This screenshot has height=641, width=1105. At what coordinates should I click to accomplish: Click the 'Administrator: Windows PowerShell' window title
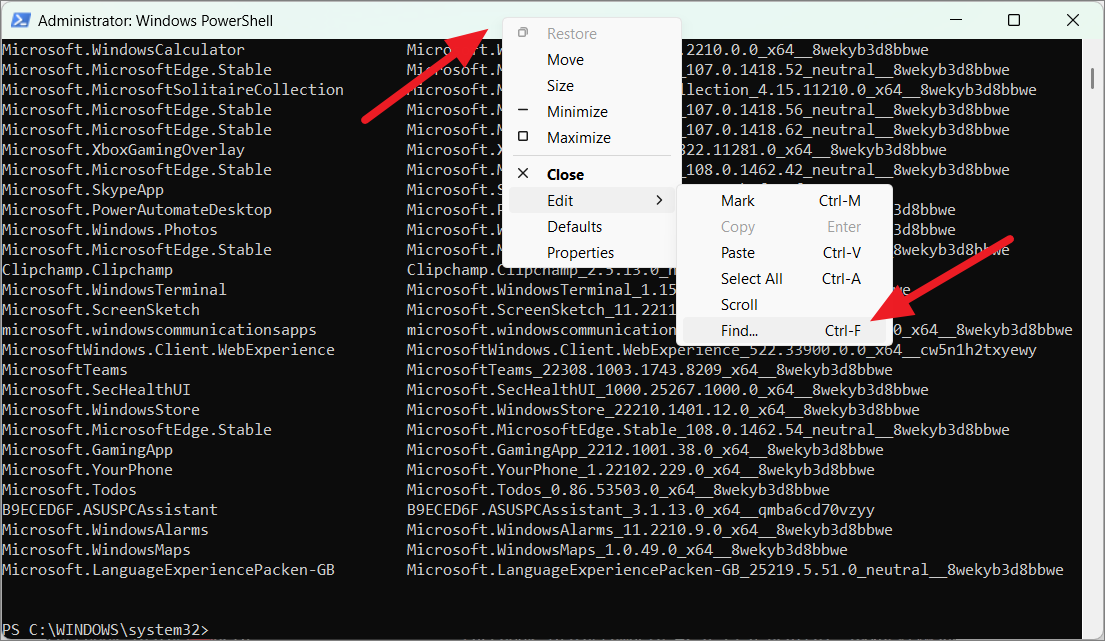point(155,20)
